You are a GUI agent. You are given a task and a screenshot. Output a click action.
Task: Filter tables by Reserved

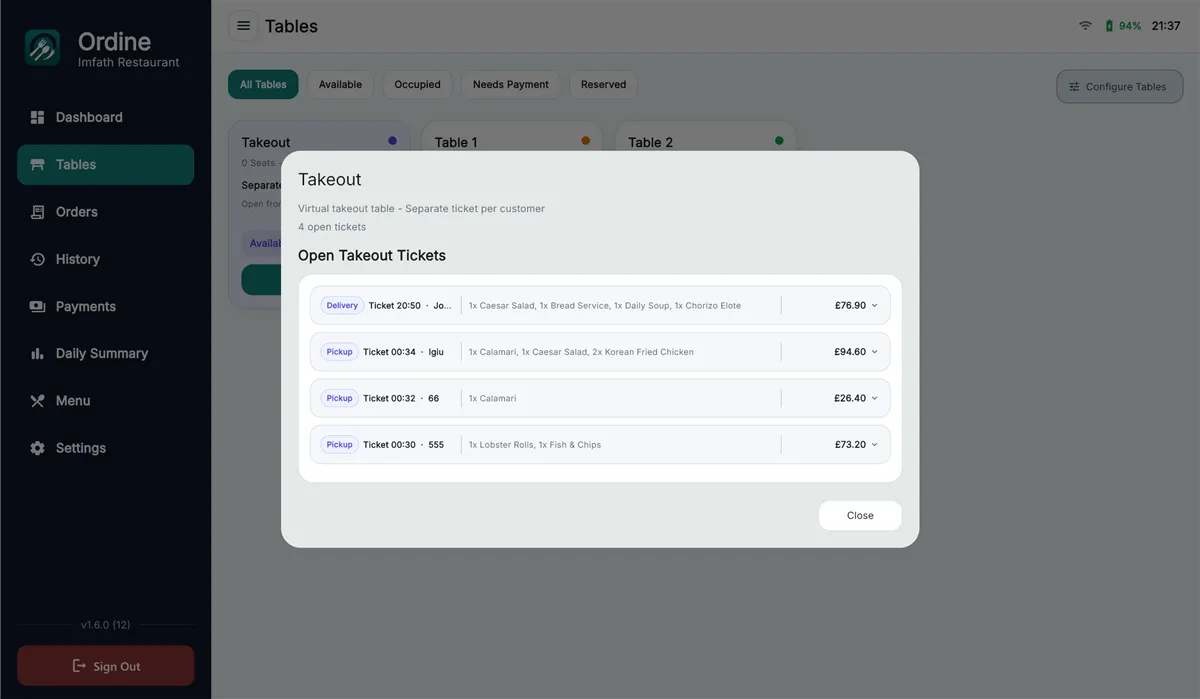point(604,85)
